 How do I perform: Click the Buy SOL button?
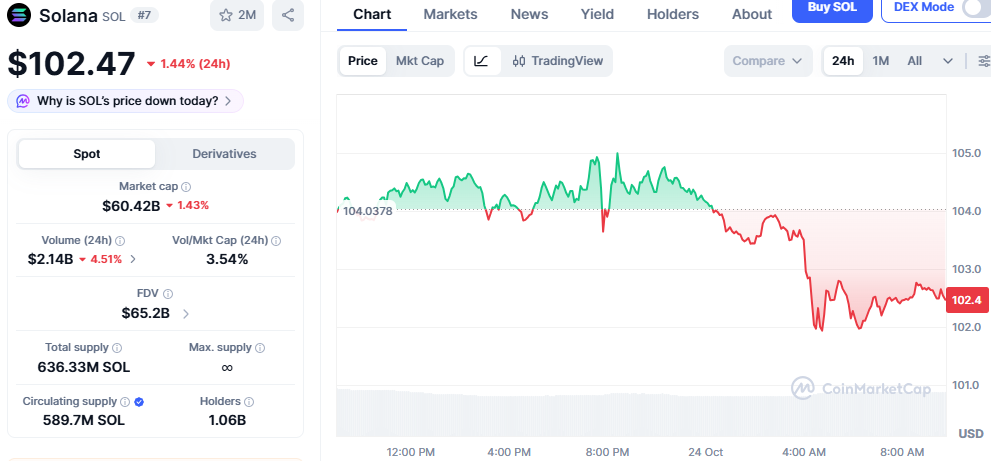point(832,9)
